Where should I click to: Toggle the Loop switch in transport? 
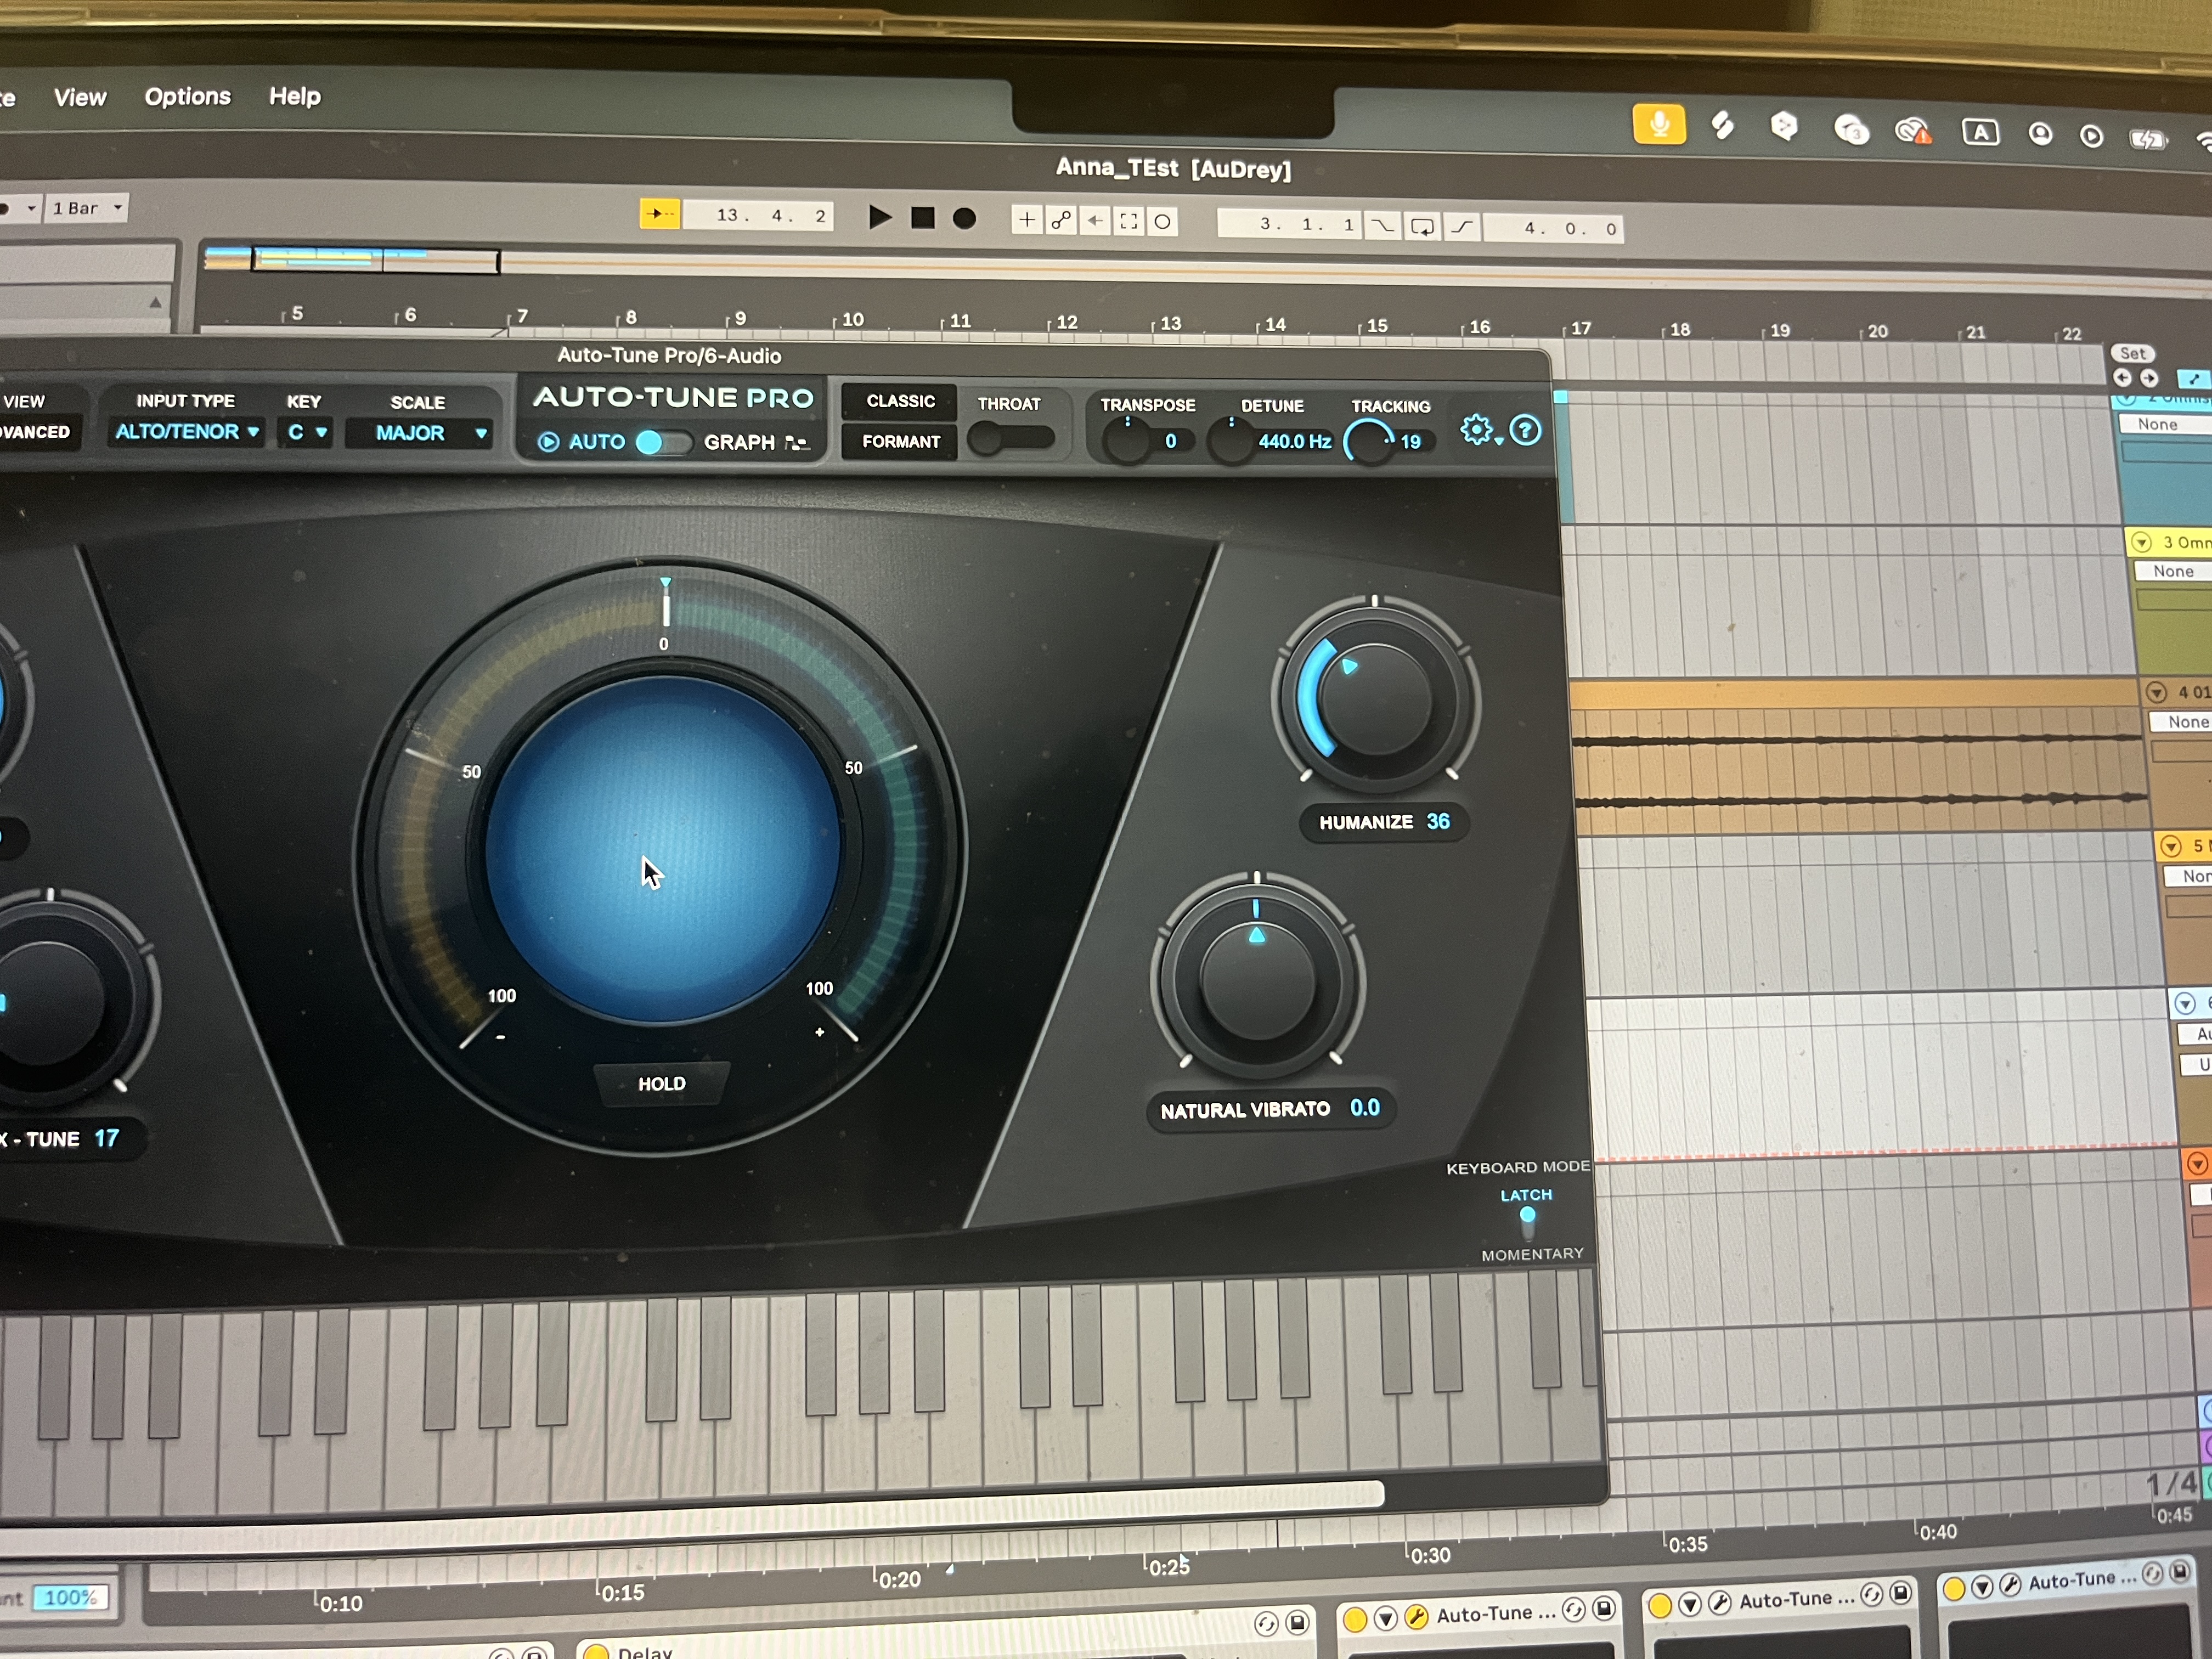pyautogui.click(x=1421, y=227)
